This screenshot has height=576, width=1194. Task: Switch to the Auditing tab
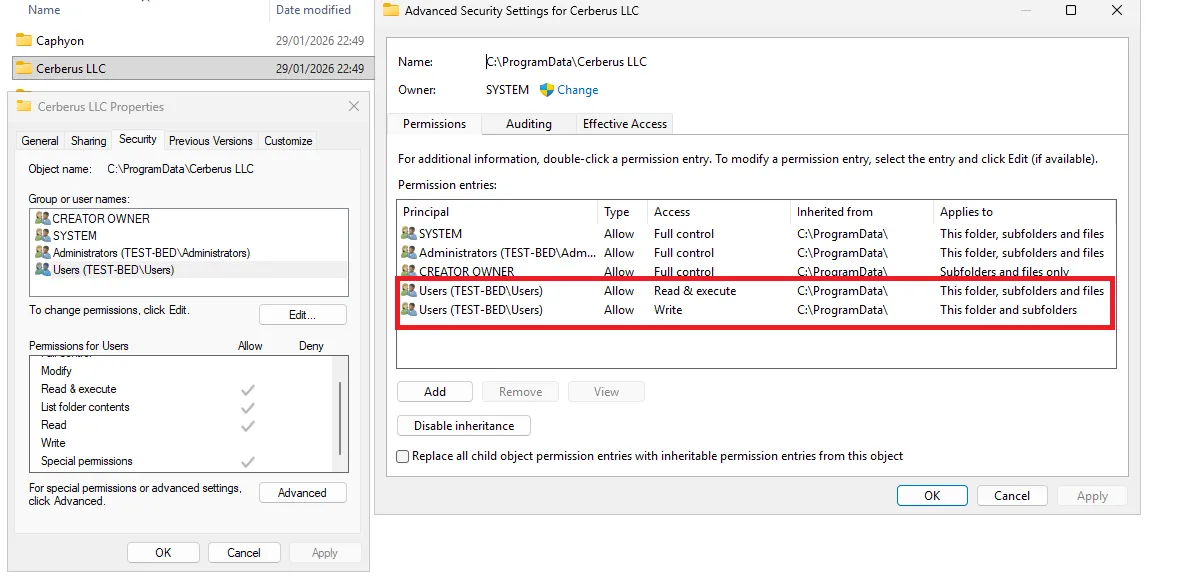(528, 124)
